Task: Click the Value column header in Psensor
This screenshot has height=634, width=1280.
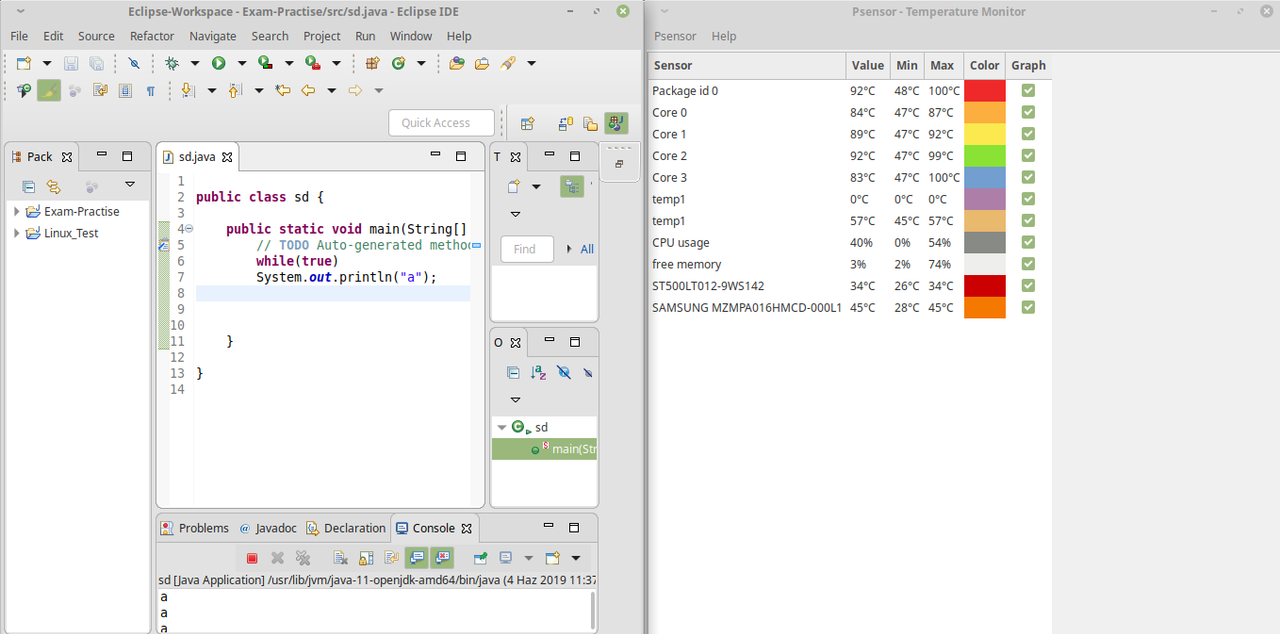Action: click(x=867, y=65)
